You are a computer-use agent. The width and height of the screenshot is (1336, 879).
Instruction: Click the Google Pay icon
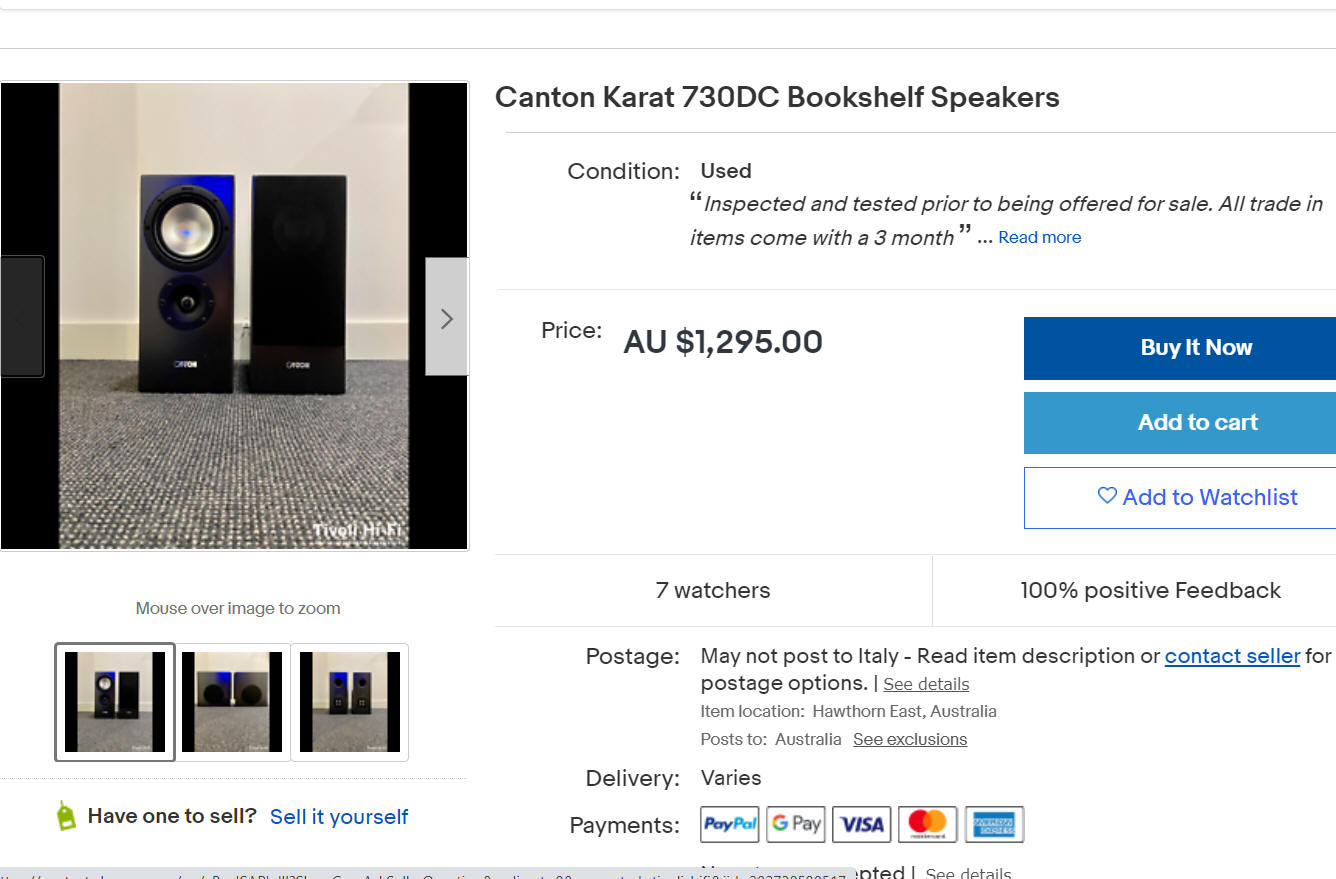[x=795, y=824]
